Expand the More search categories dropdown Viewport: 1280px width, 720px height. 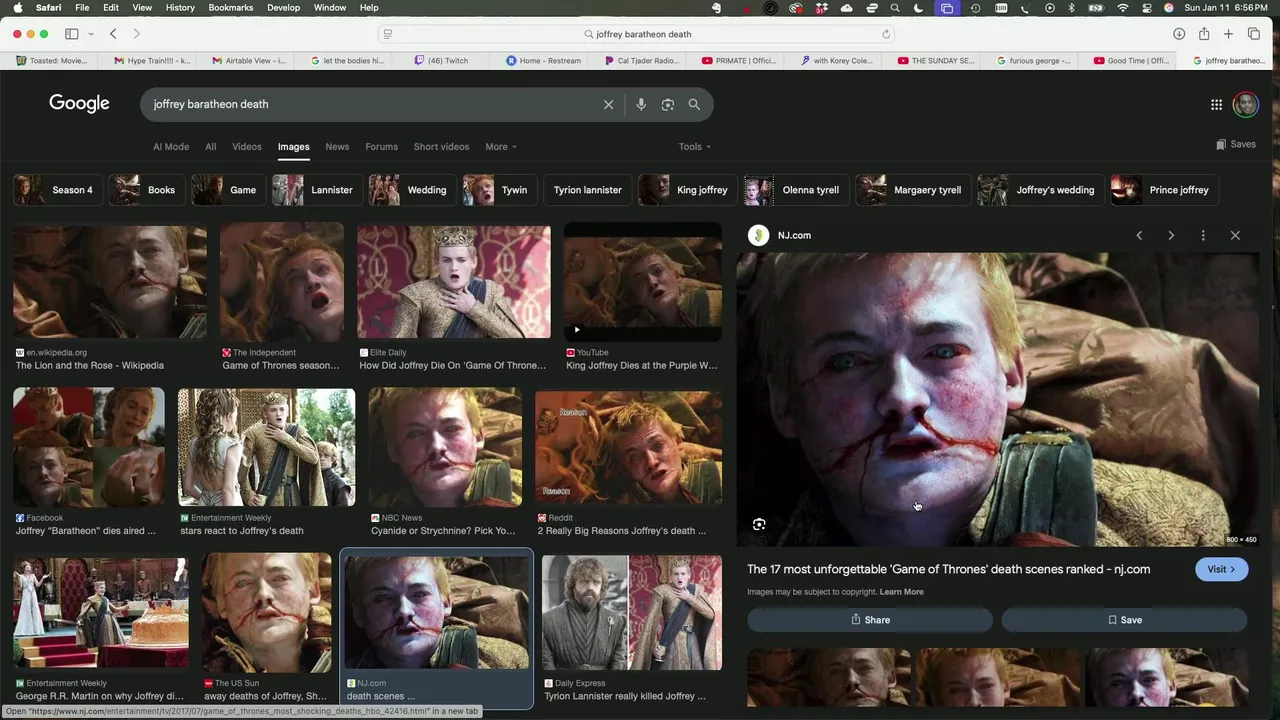pyautogui.click(x=501, y=147)
